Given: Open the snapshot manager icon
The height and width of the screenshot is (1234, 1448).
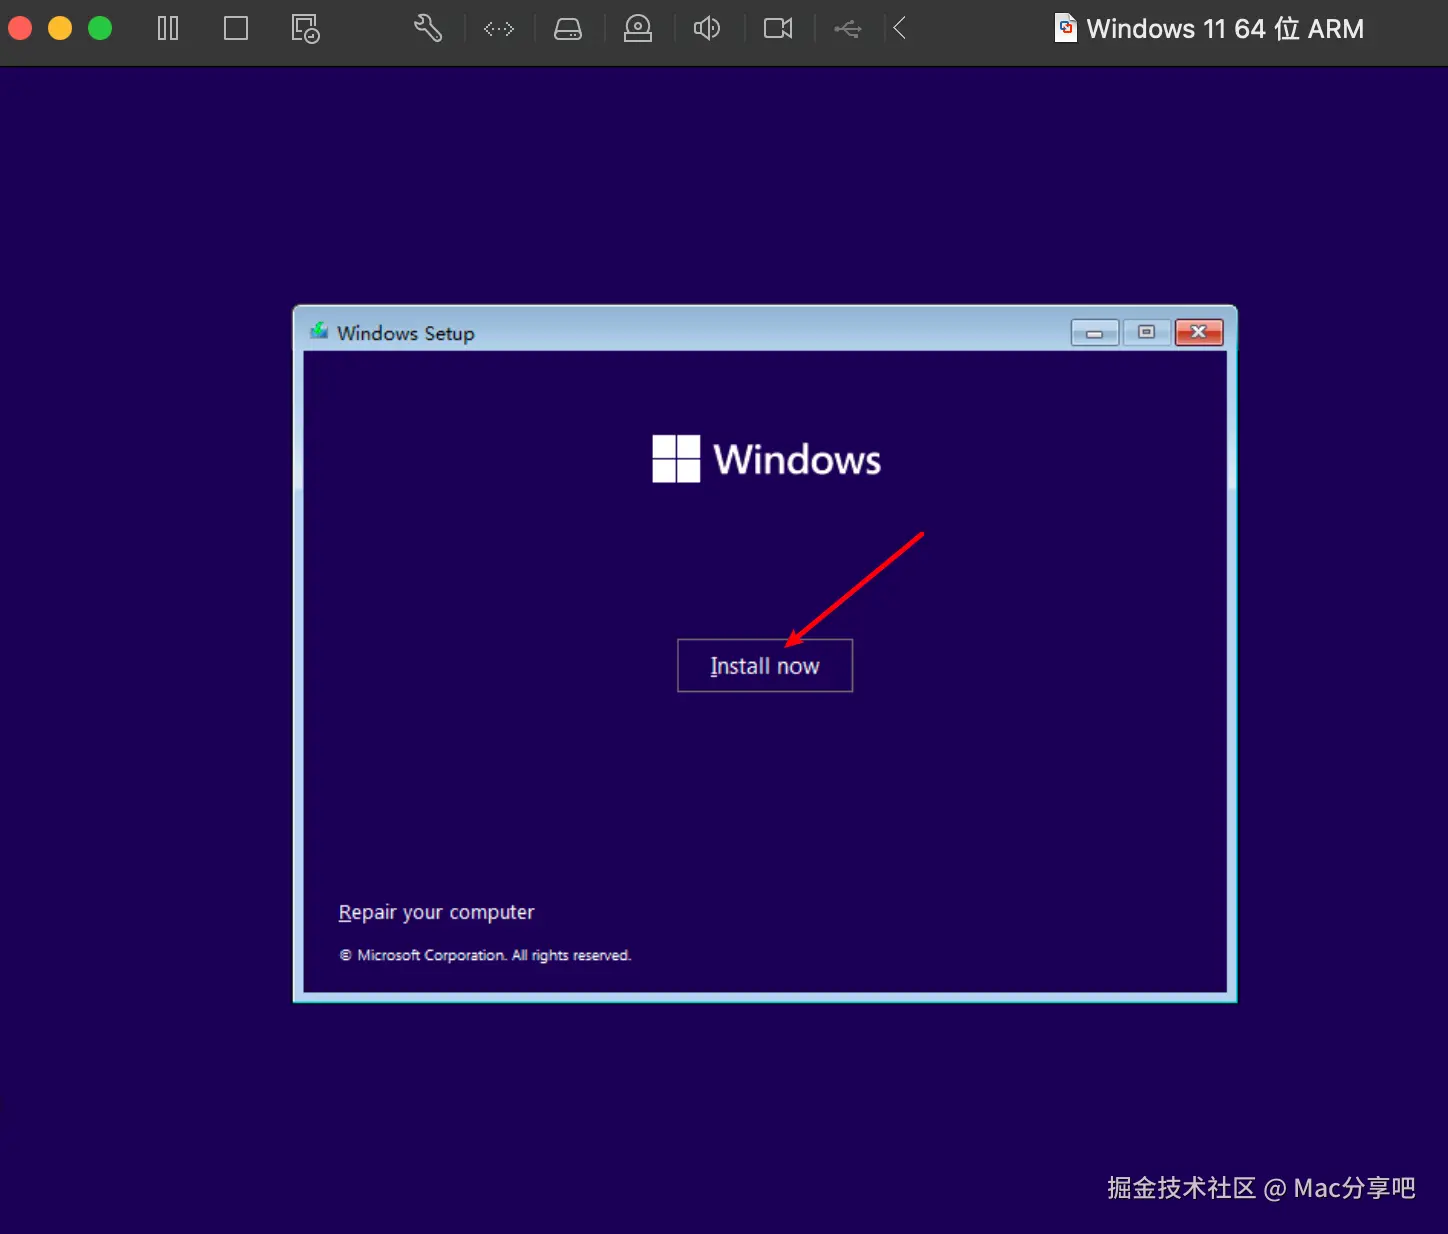Looking at the screenshot, I should [x=305, y=28].
